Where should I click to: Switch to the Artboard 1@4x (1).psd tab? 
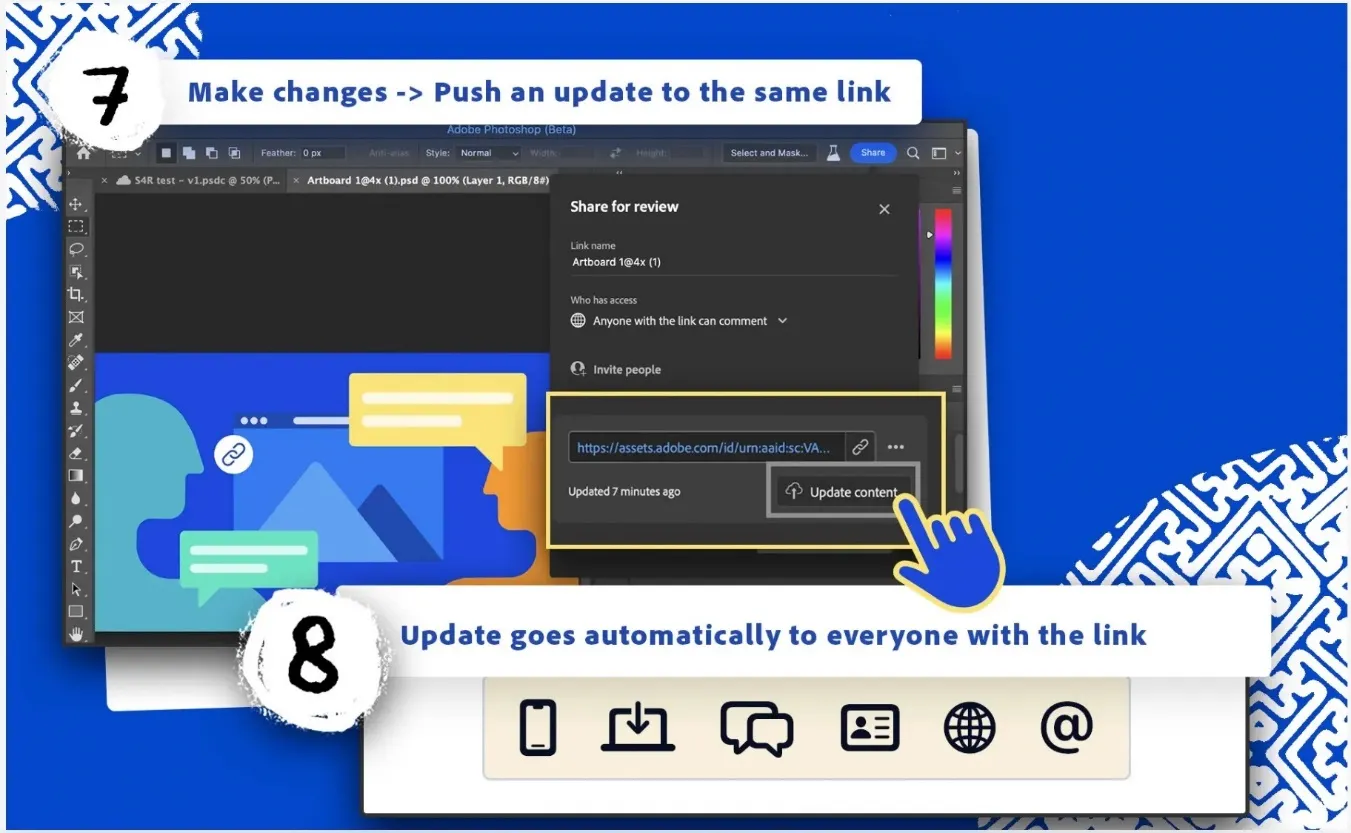tap(422, 180)
